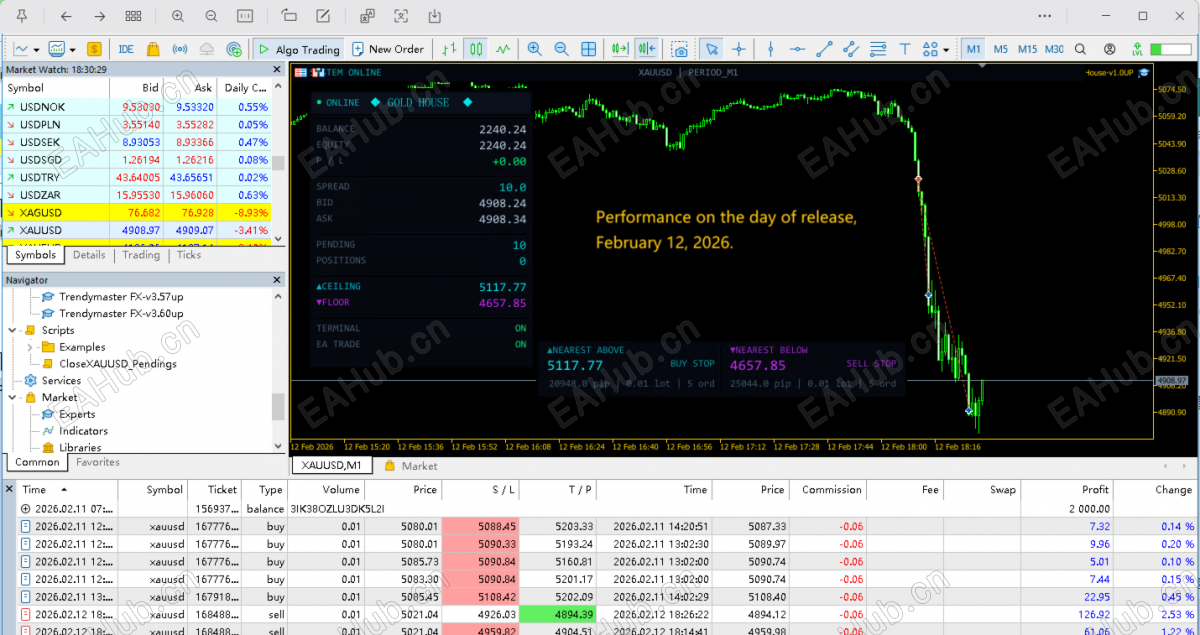Screen dimensions: 1200x635
Task: Open the MetaEditor IDE
Action: tap(126, 49)
